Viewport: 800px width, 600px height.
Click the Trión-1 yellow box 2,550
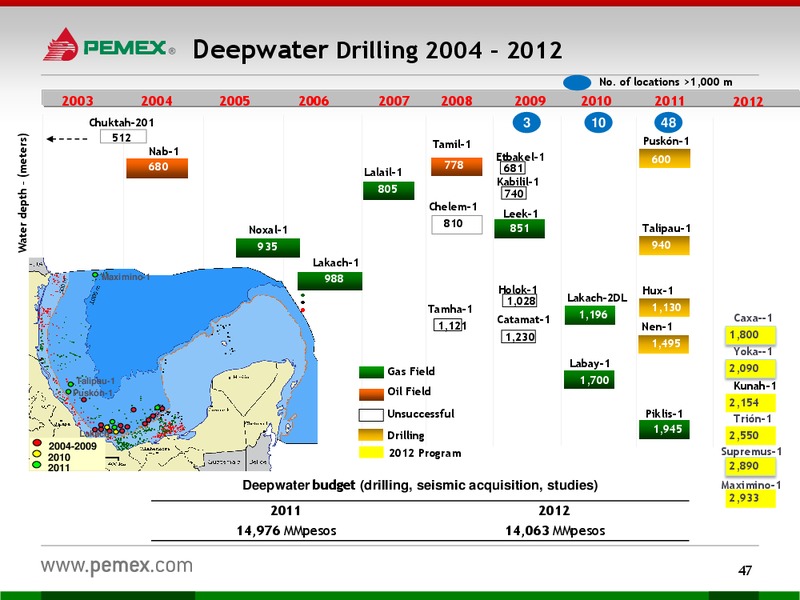click(x=750, y=435)
